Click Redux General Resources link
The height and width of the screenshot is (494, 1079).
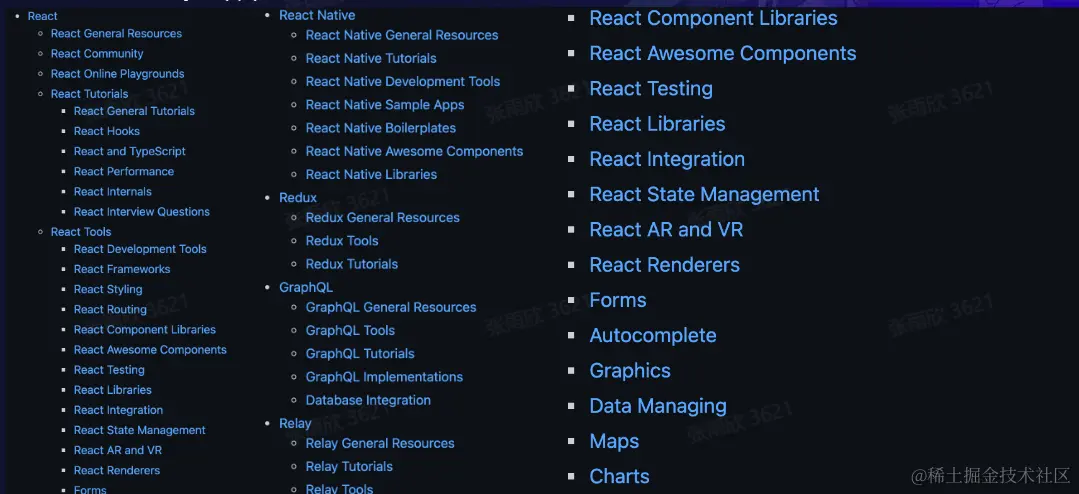pyautogui.click(x=383, y=217)
